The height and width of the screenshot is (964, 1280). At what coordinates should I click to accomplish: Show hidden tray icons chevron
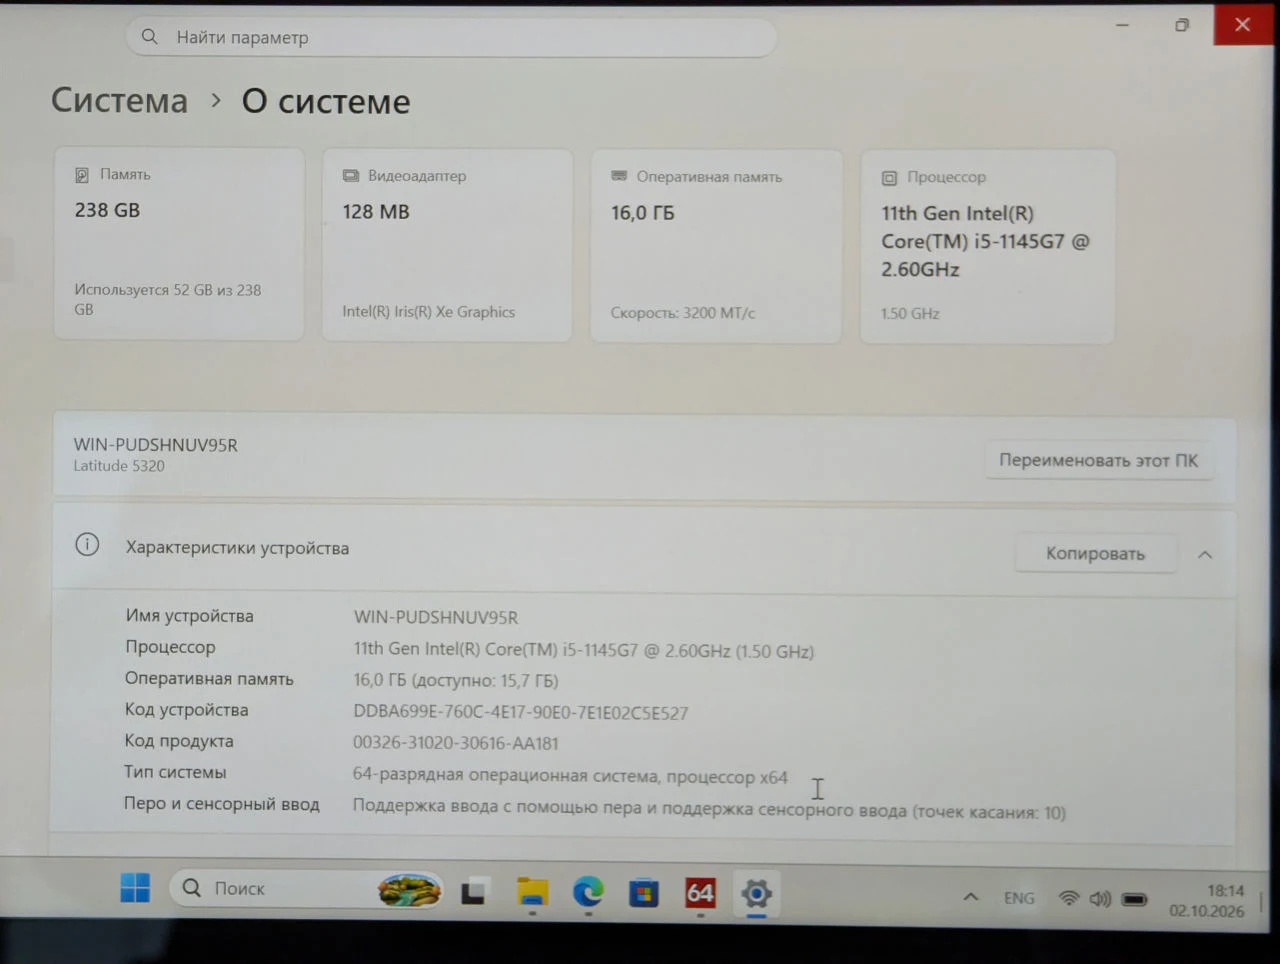[x=970, y=897]
